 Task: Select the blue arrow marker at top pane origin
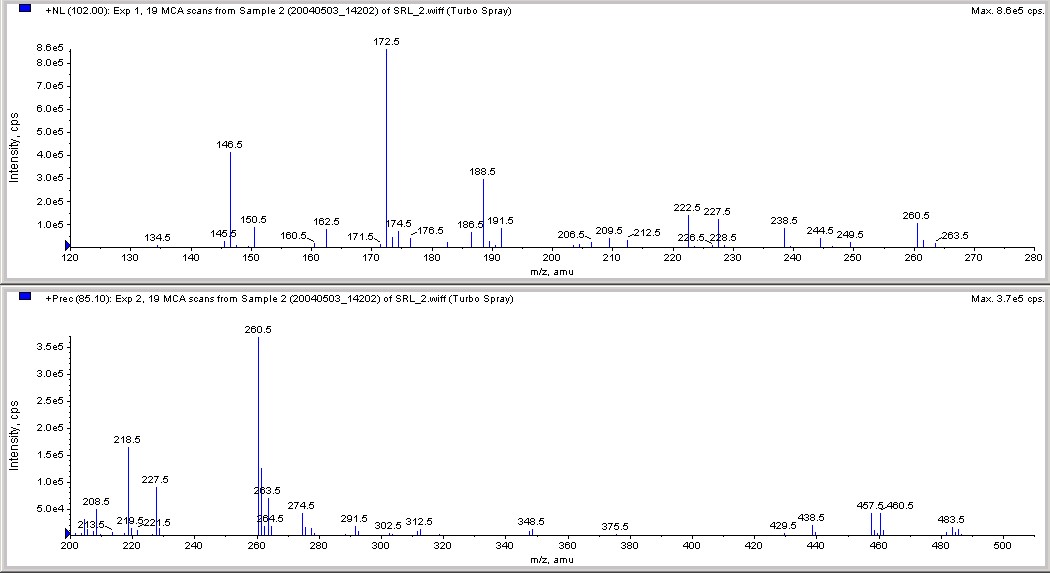[67, 246]
